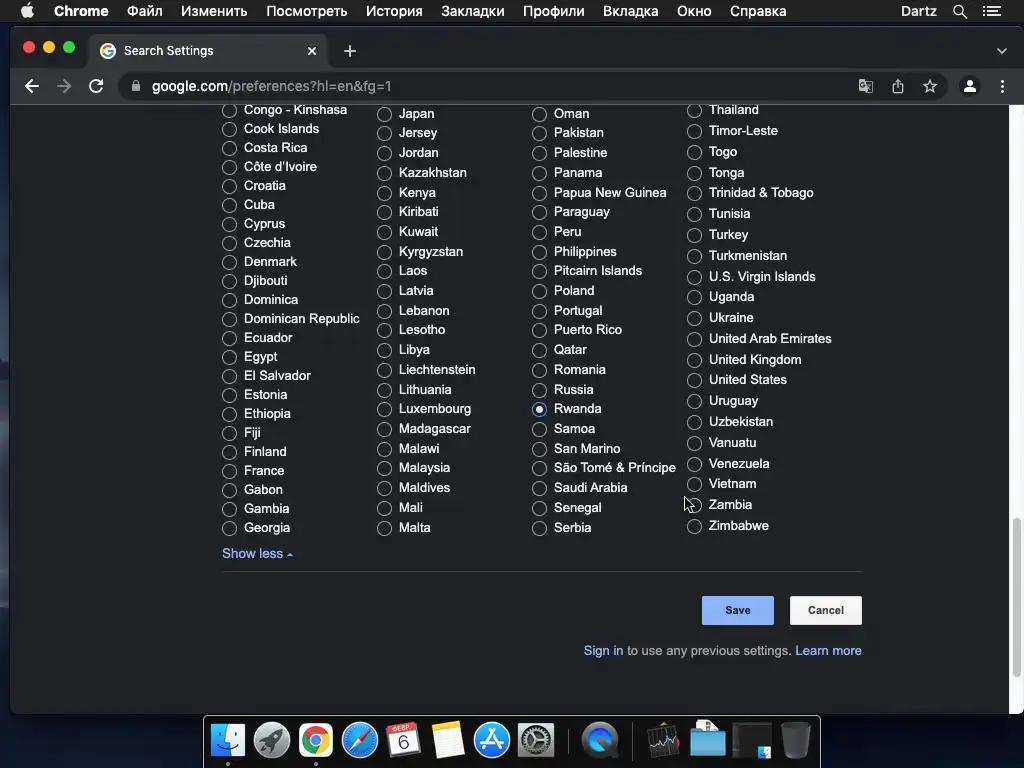Open the Изменить menu
Image resolution: width=1024 pixels, height=768 pixels.
point(214,11)
